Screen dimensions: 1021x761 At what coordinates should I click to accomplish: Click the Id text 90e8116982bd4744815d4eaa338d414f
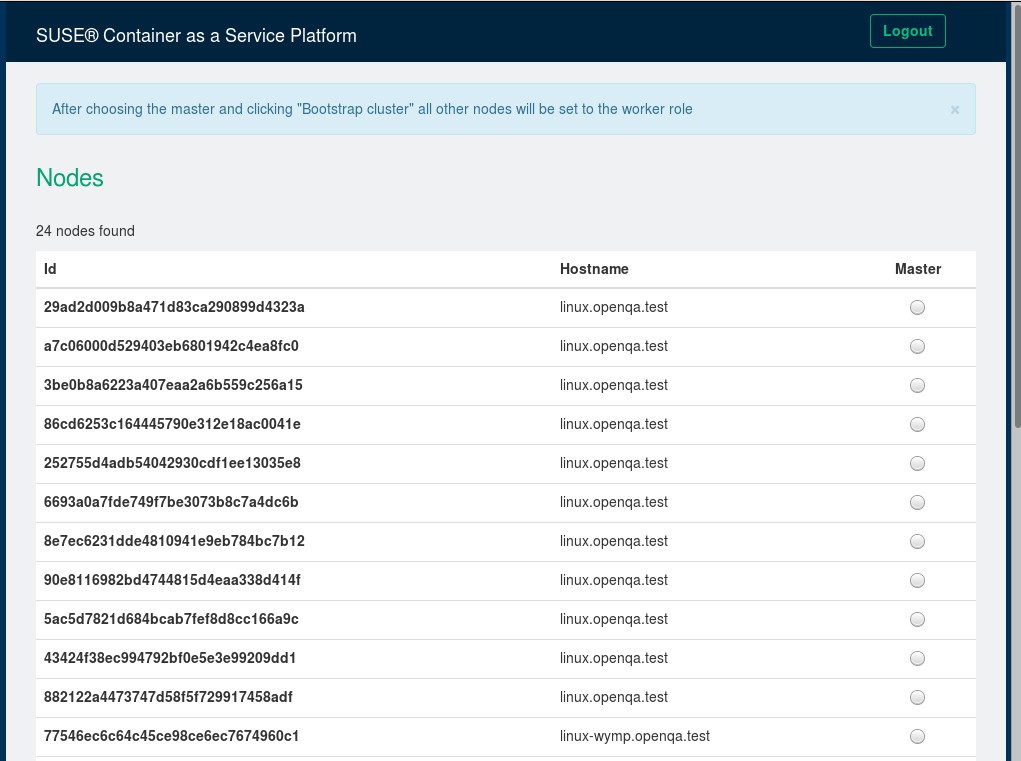pyautogui.click(x=172, y=581)
